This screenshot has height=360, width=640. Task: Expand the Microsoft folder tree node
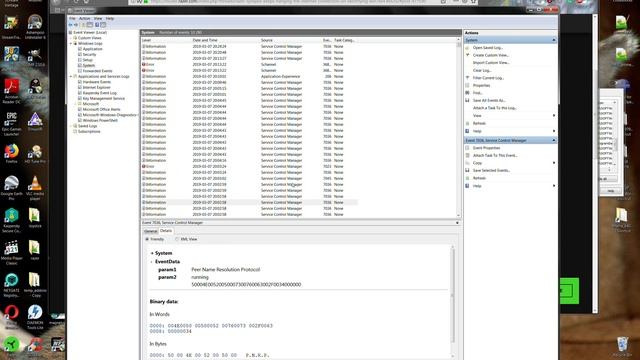click(76, 104)
